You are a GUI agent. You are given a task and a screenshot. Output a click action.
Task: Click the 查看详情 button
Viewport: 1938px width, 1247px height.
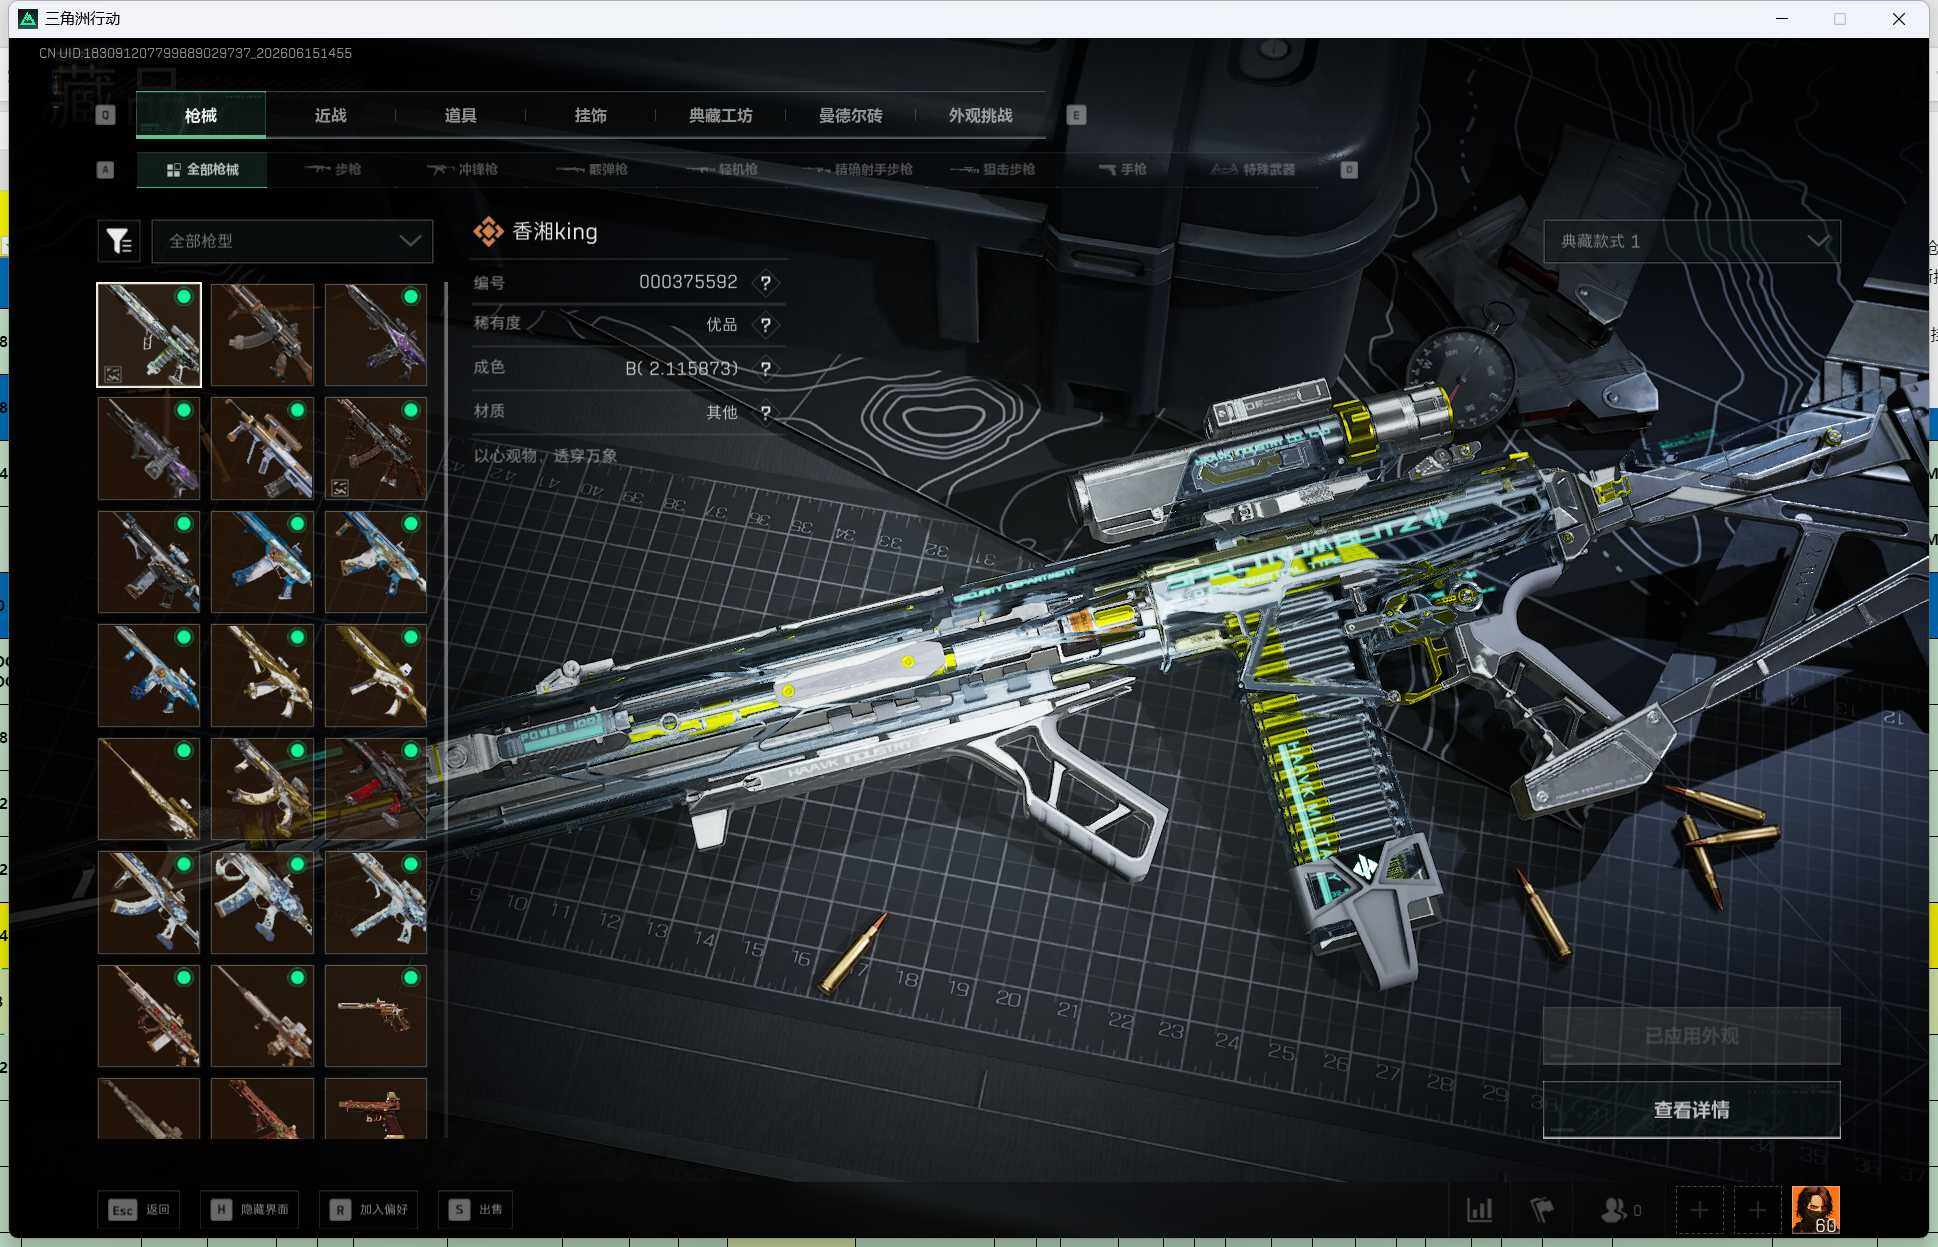pos(1692,1110)
